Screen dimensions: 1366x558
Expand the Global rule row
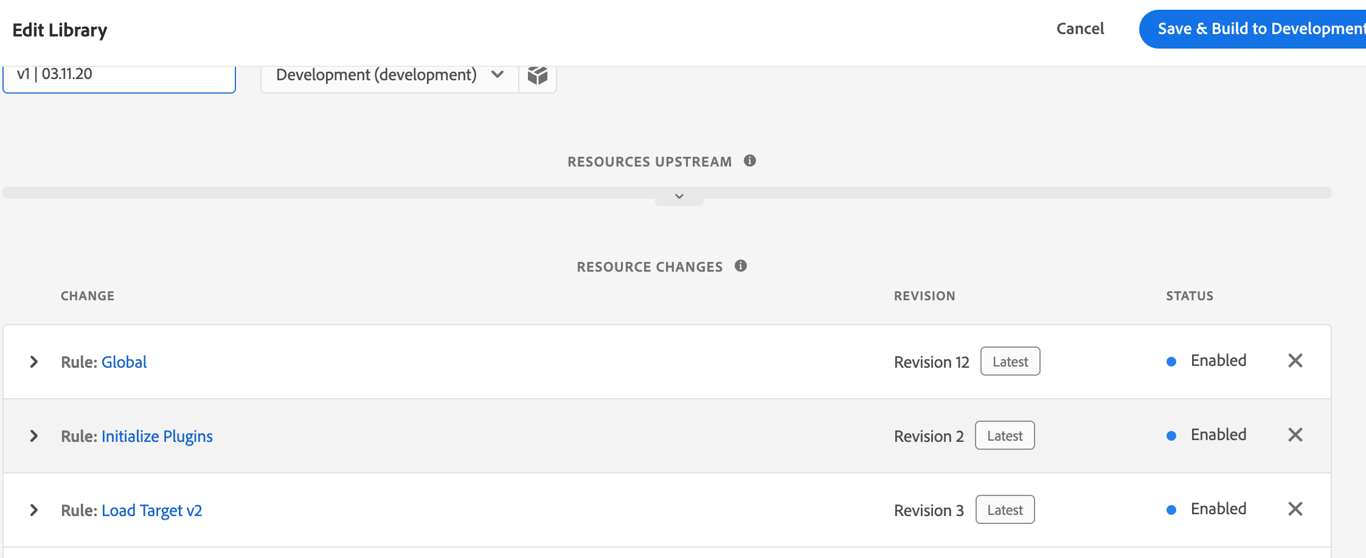[x=34, y=362]
